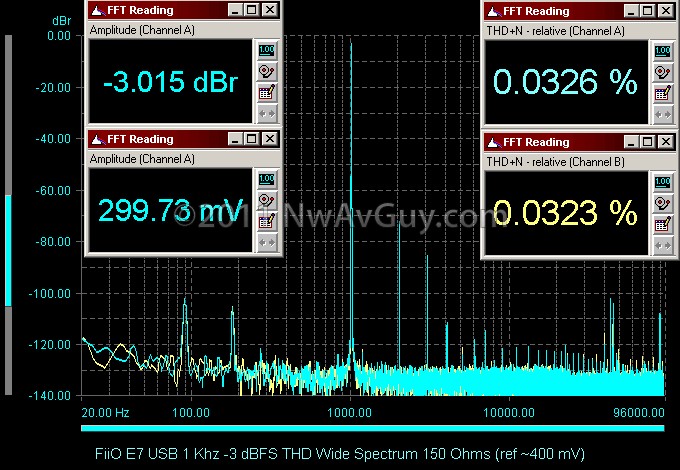
Task: Click the 1.00 precision icon in 0.0326 % window
Action: coord(663,52)
